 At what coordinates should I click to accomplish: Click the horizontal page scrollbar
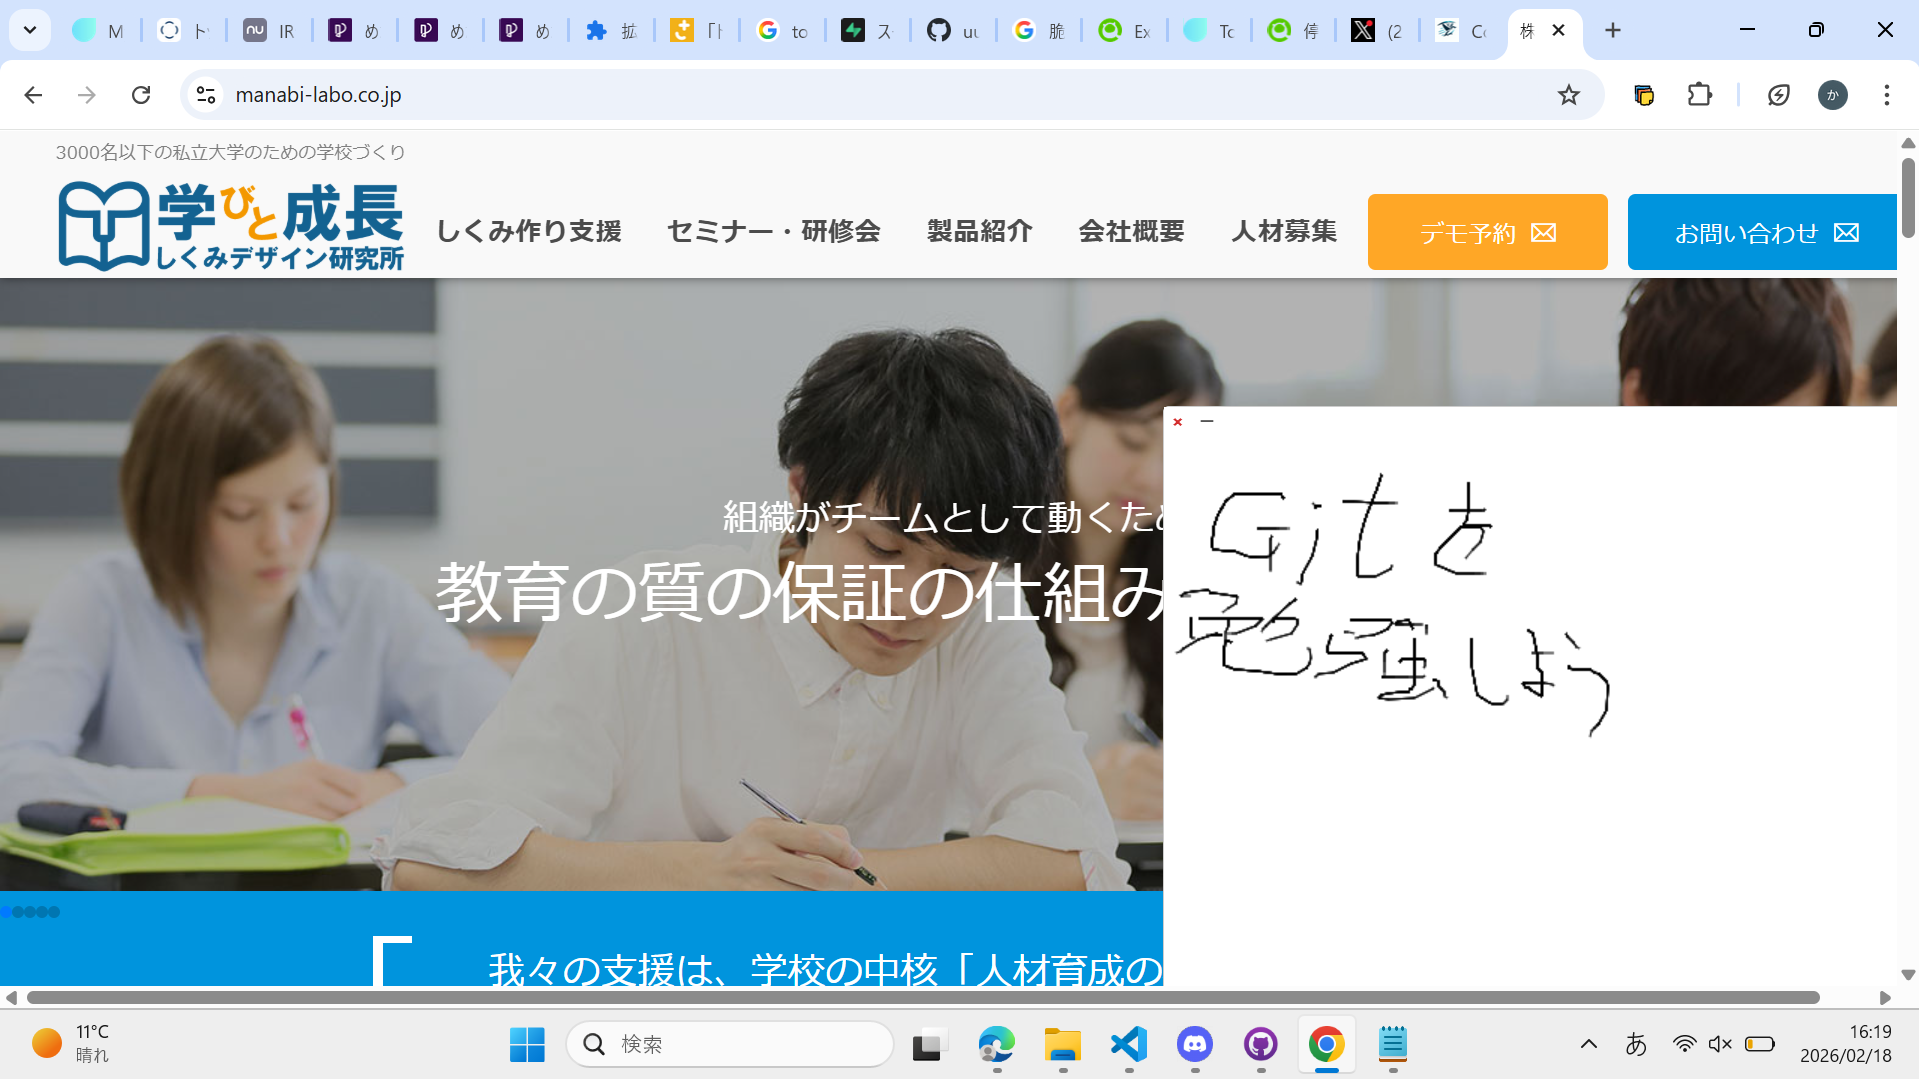[x=920, y=998]
